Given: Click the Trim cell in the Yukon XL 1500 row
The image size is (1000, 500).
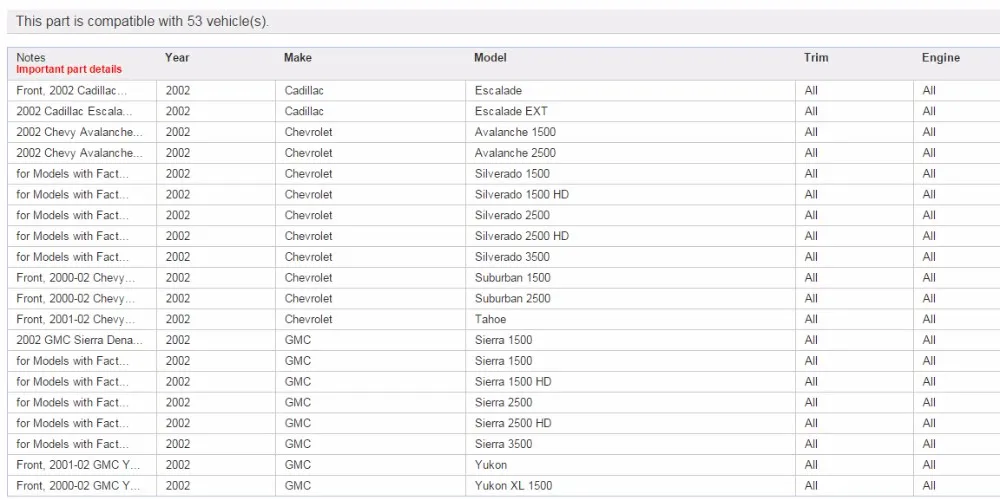Looking at the screenshot, I should click(854, 485).
